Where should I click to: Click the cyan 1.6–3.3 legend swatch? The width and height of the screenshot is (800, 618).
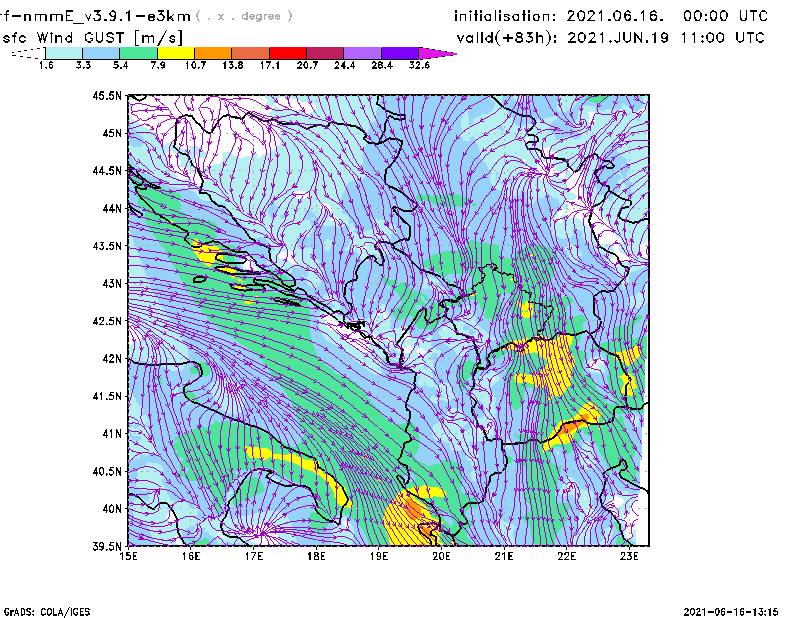click(x=64, y=53)
